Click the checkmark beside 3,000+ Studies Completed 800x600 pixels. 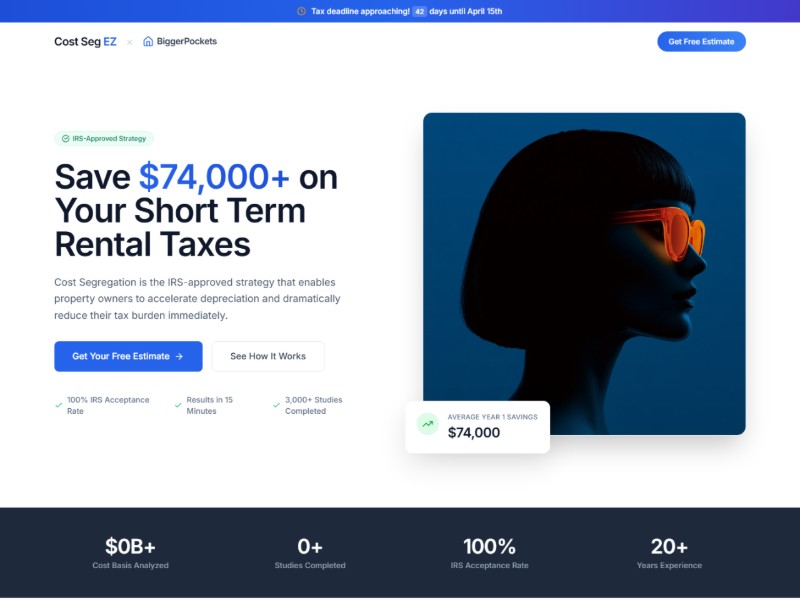[277, 405]
